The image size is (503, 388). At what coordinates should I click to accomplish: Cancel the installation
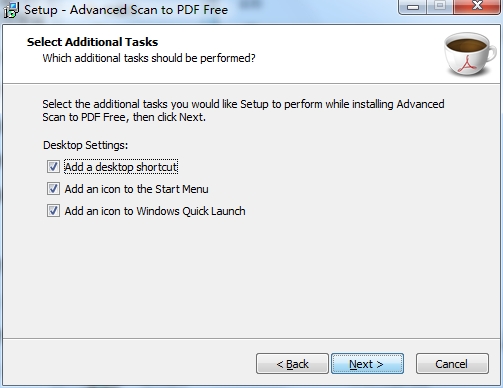(x=452, y=364)
